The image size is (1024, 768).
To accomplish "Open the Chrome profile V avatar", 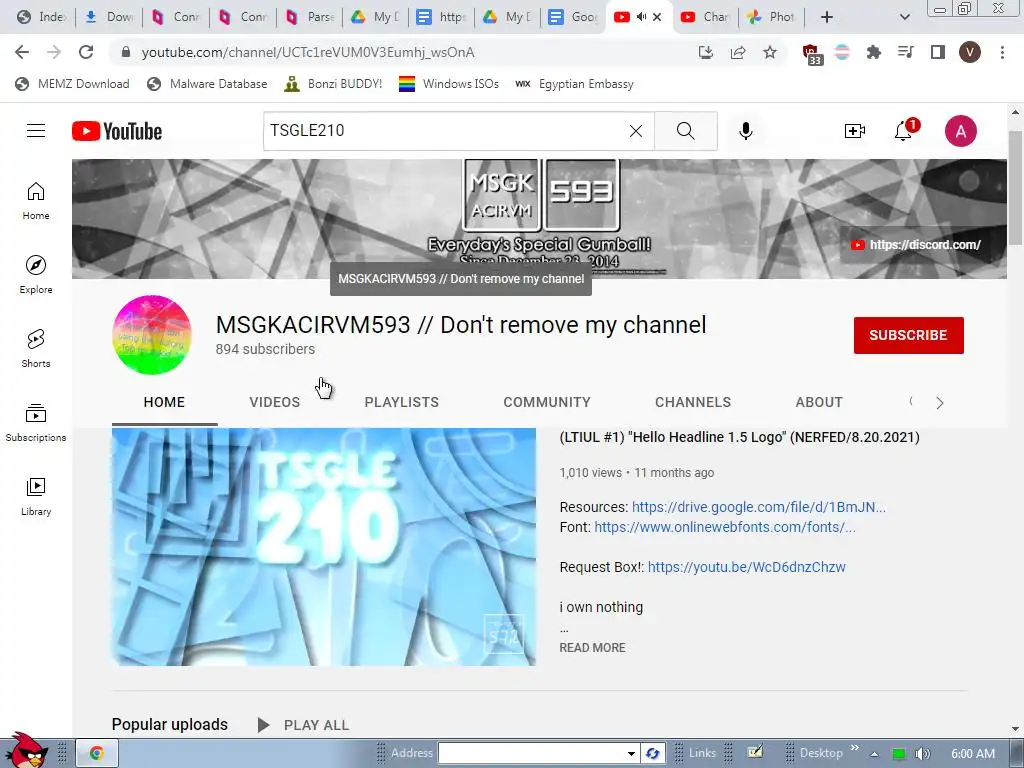I will pyautogui.click(x=970, y=52).
